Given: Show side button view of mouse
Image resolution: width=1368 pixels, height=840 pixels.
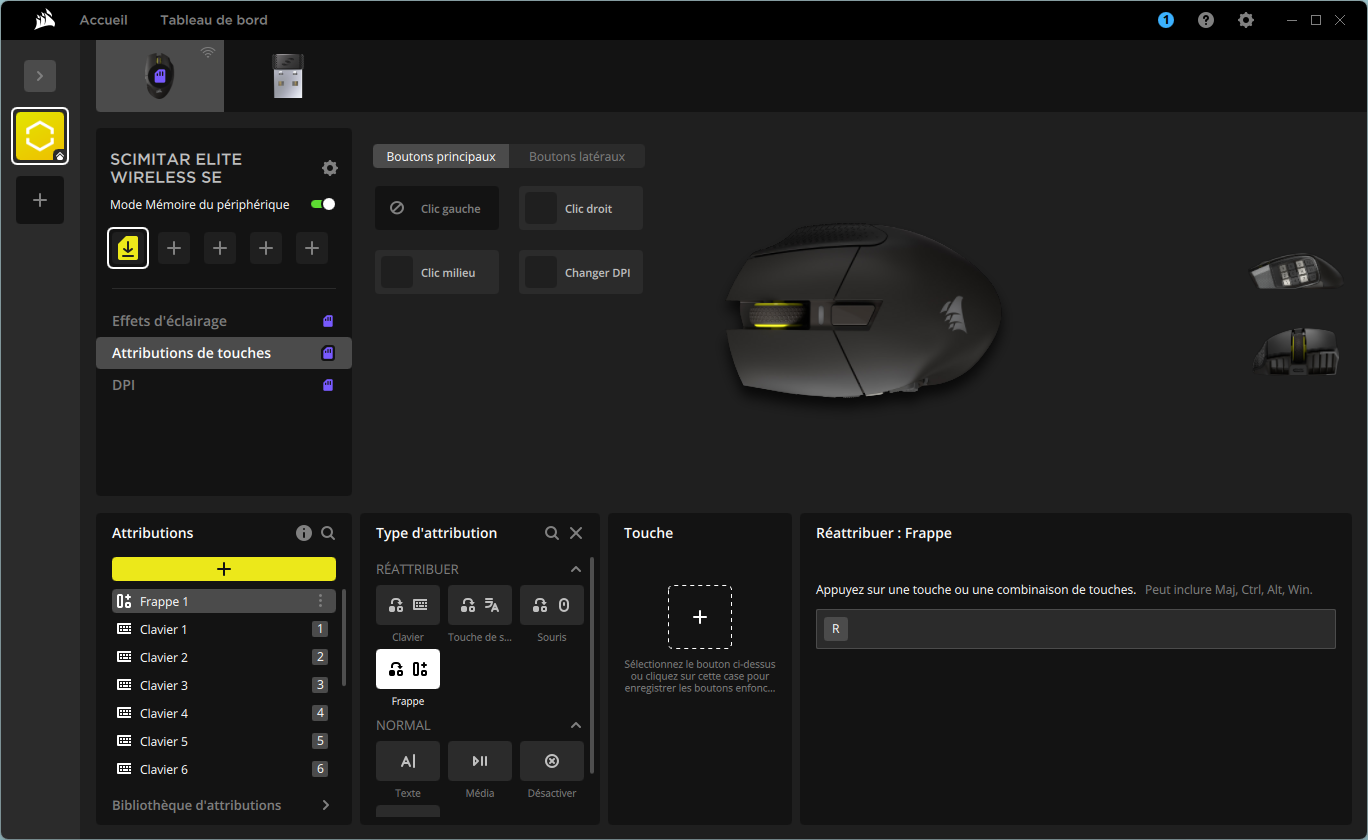Looking at the screenshot, I should (1296, 272).
